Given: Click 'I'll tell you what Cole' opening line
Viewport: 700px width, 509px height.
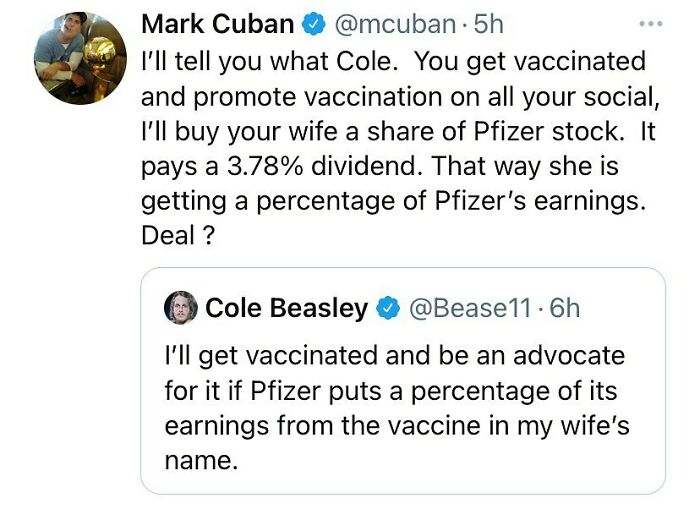Looking at the screenshot, I should click(269, 61).
